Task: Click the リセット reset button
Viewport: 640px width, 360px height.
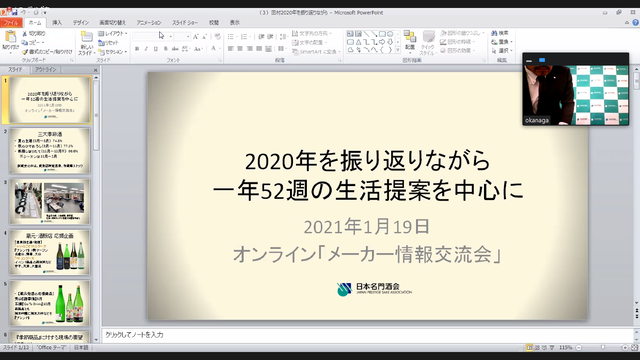Action: (x=109, y=42)
